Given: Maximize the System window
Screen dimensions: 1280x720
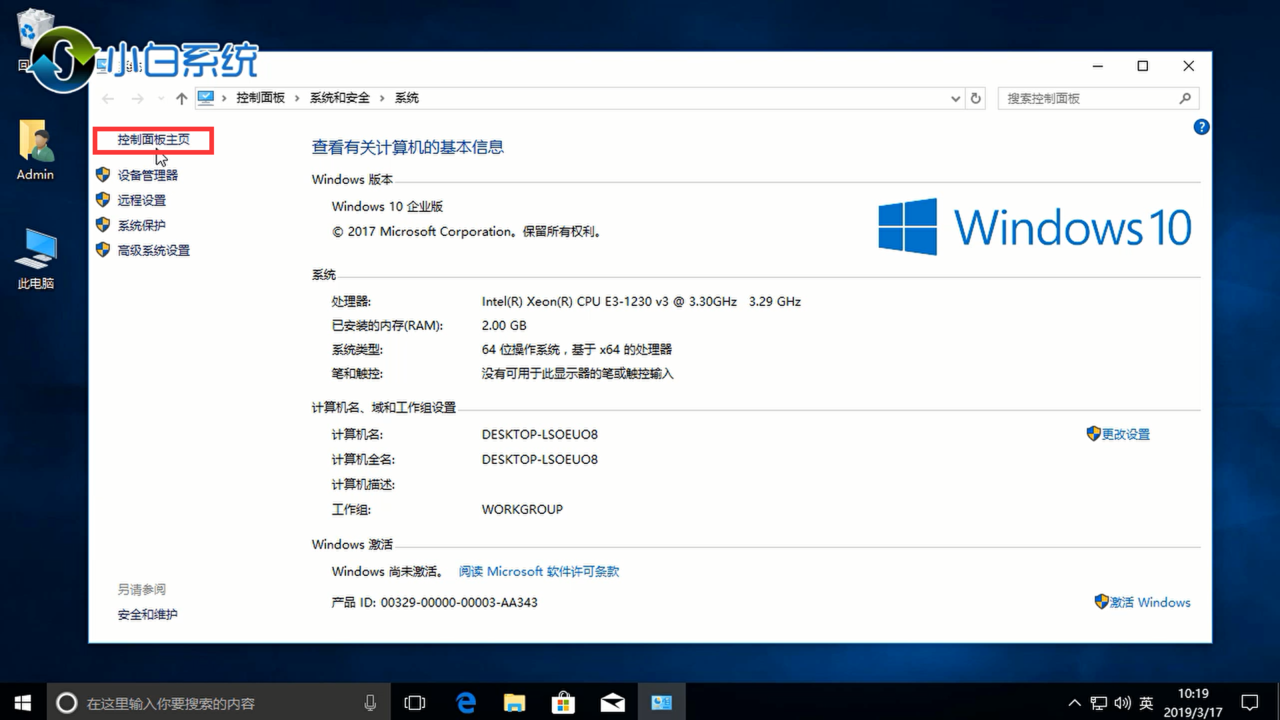Looking at the screenshot, I should [1142, 66].
